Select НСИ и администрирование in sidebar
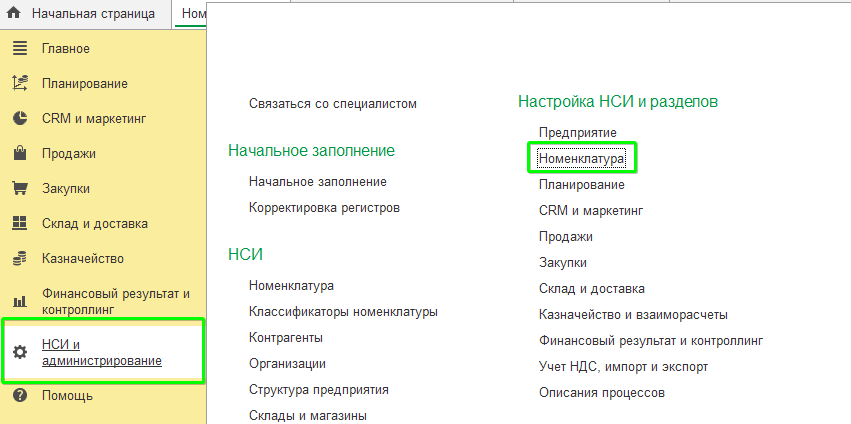This screenshot has height=424, width=851. click(101, 352)
